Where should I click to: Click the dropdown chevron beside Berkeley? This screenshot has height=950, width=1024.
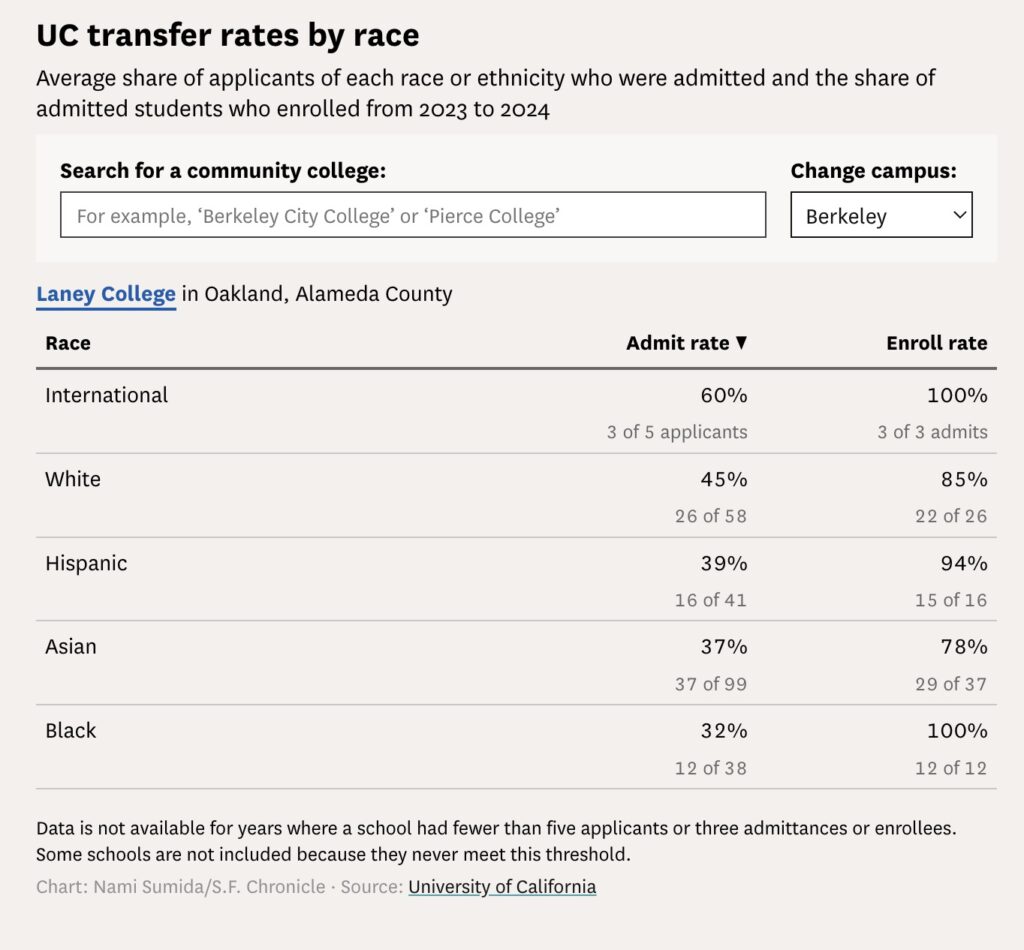(x=959, y=215)
